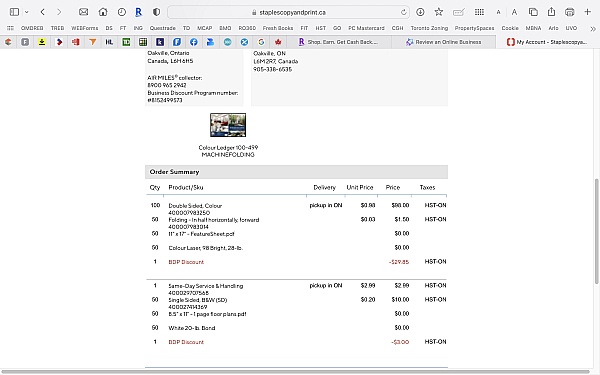Go forward to the next page
This screenshot has height=375, width=600.
pyautogui.click(x=59, y=12)
